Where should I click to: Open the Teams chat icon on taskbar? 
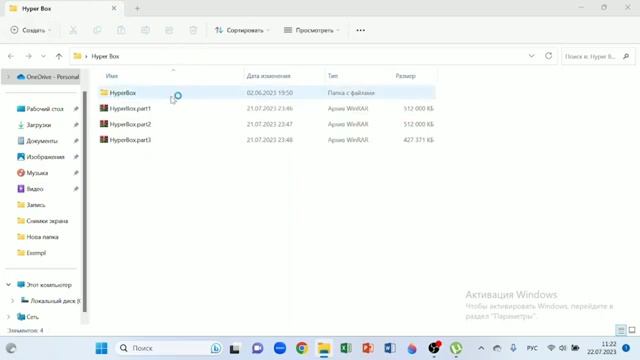[257, 348]
